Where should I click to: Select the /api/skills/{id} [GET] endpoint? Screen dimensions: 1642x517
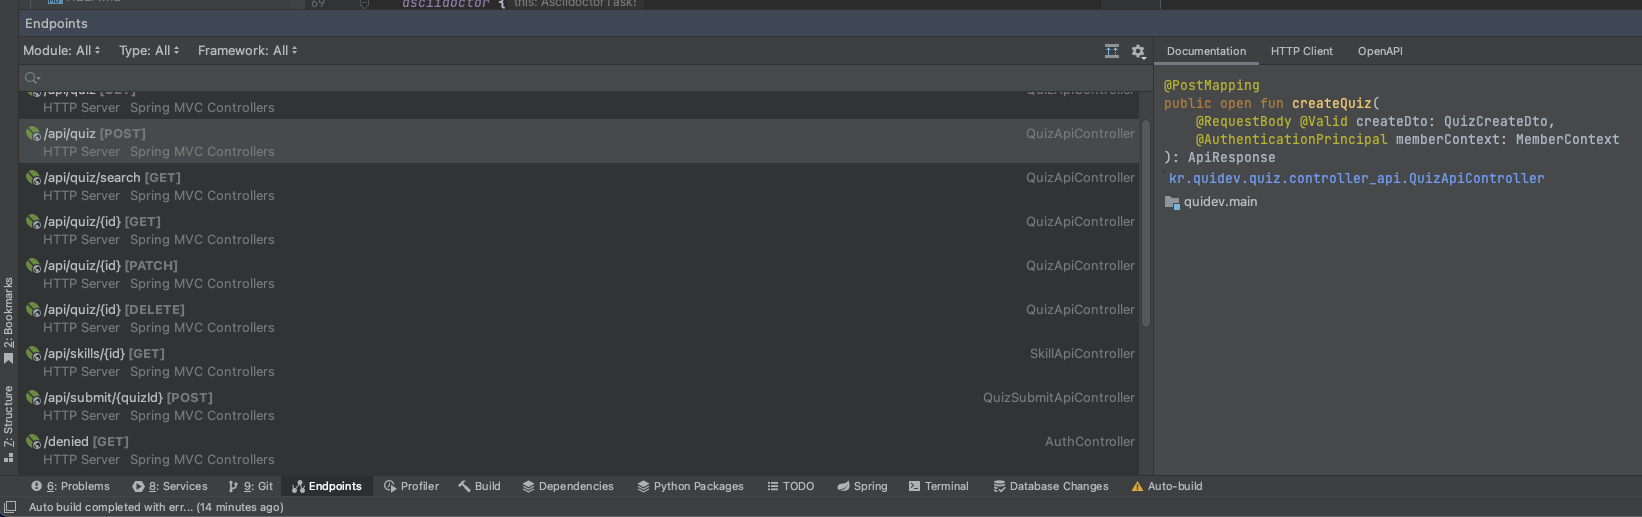(x=578, y=362)
